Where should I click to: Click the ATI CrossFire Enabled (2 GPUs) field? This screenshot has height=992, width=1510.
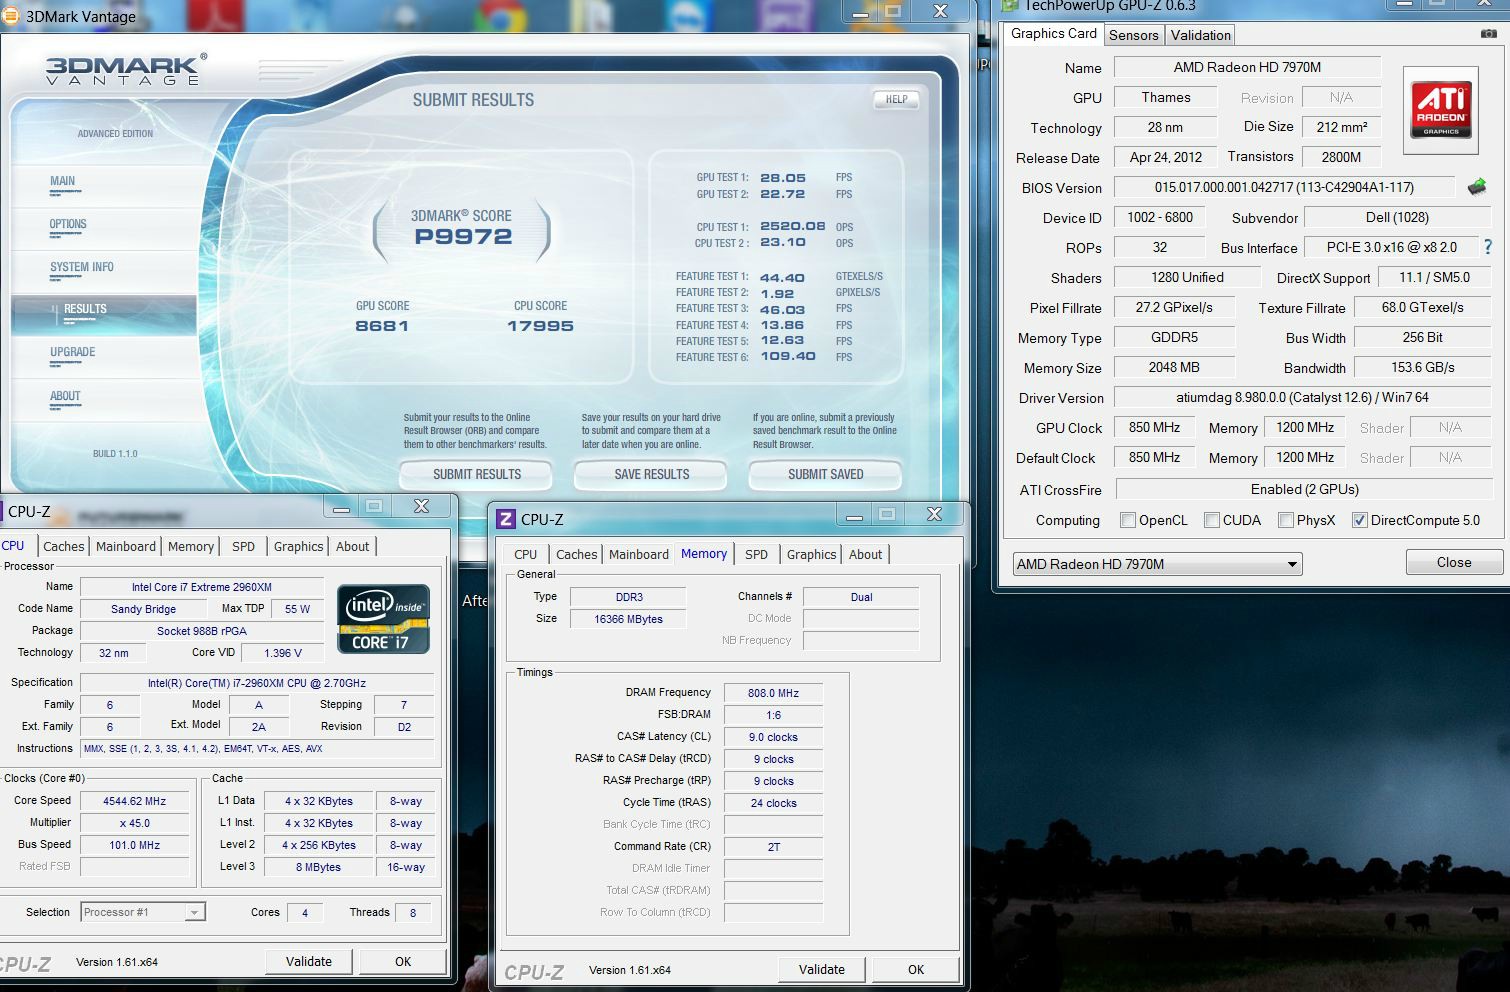[1303, 489]
